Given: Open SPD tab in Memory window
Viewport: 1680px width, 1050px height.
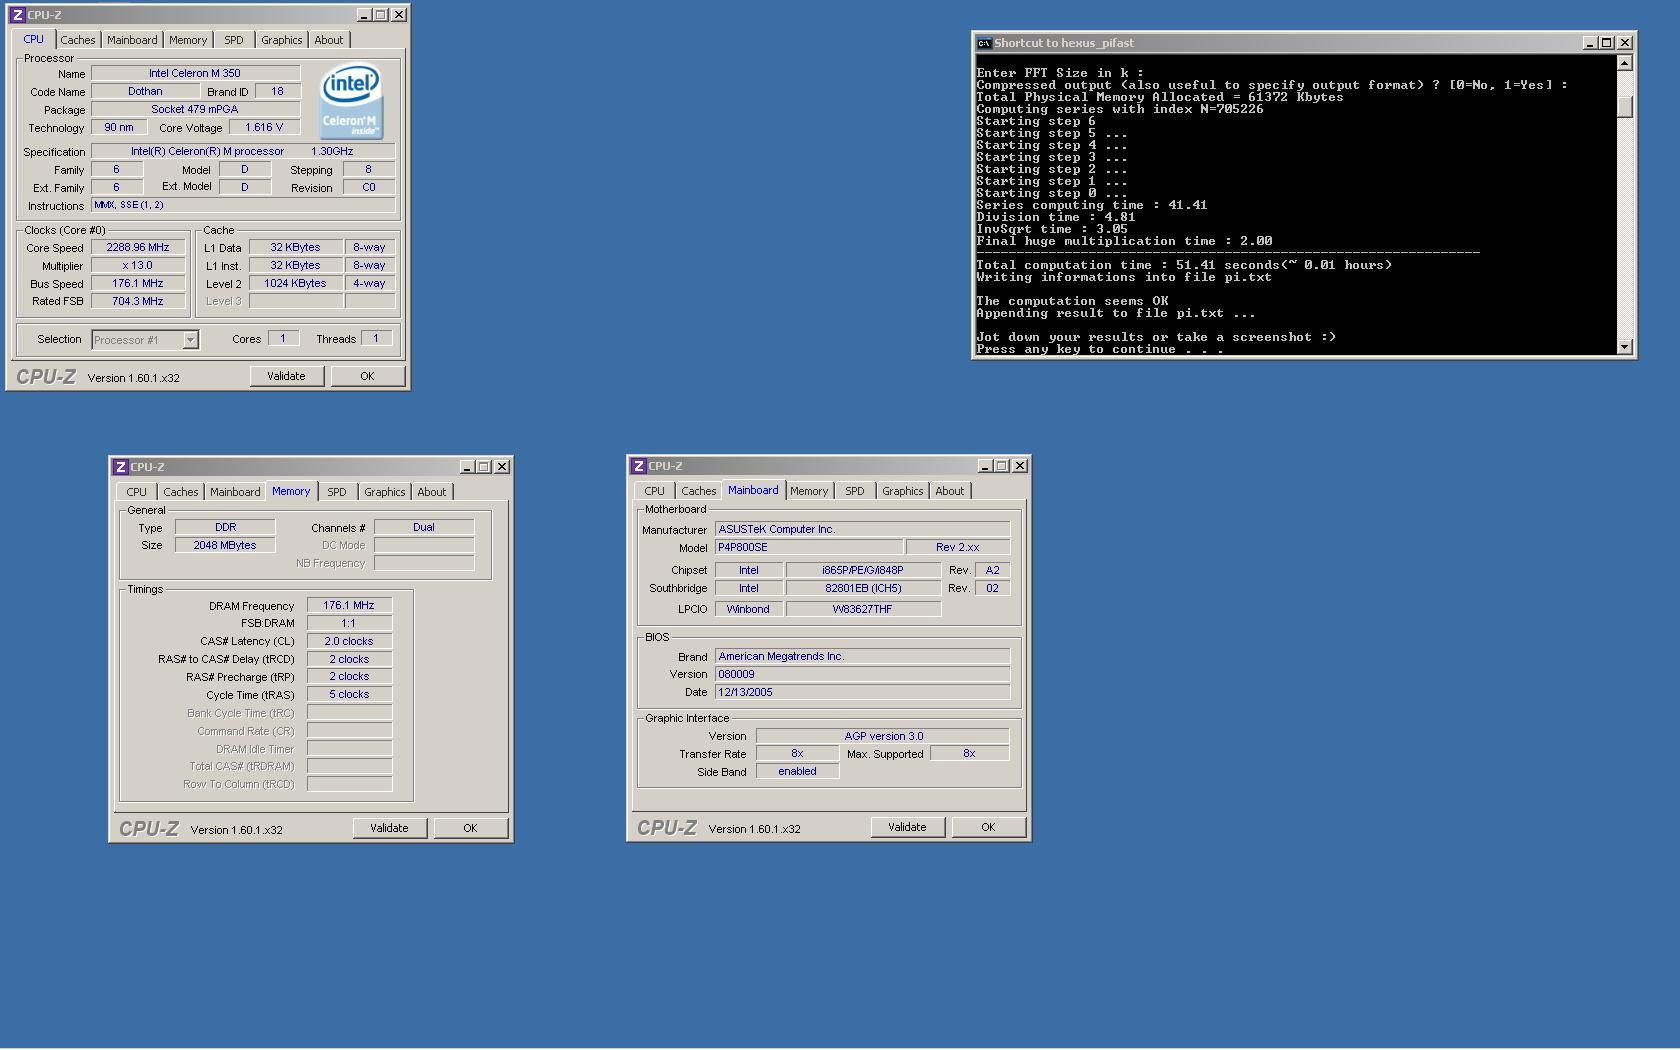Looking at the screenshot, I should tap(337, 492).
